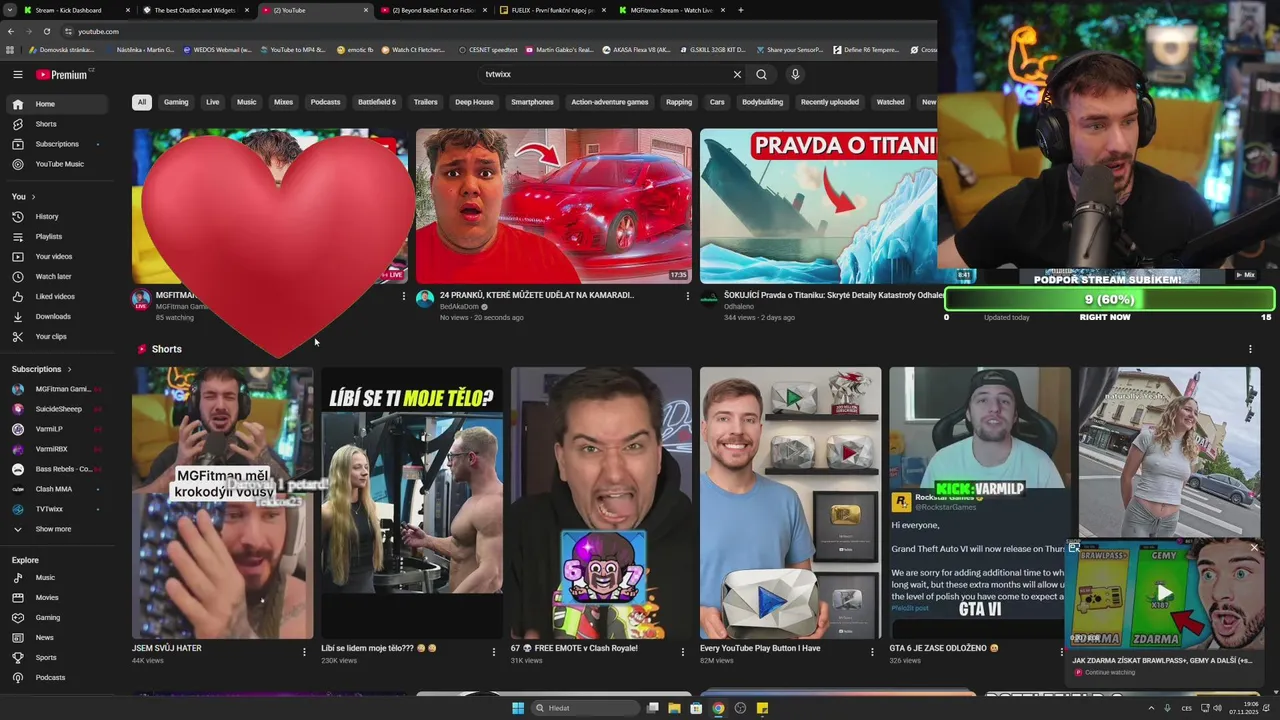Screen dimensions: 1280x720
Task: Open TVTwixx subscription channel
Action: point(56,509)
